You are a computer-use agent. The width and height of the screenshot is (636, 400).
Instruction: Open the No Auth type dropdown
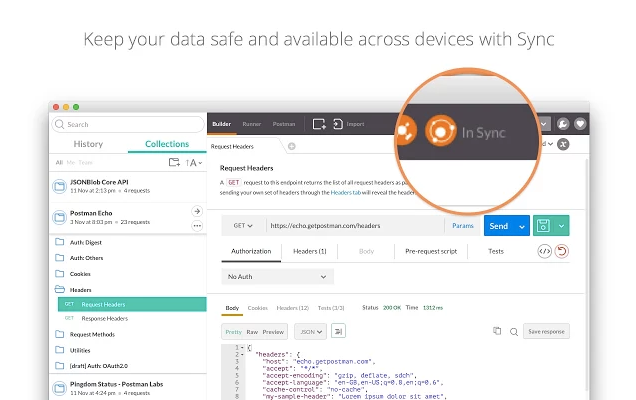click(x=277, y=276)
